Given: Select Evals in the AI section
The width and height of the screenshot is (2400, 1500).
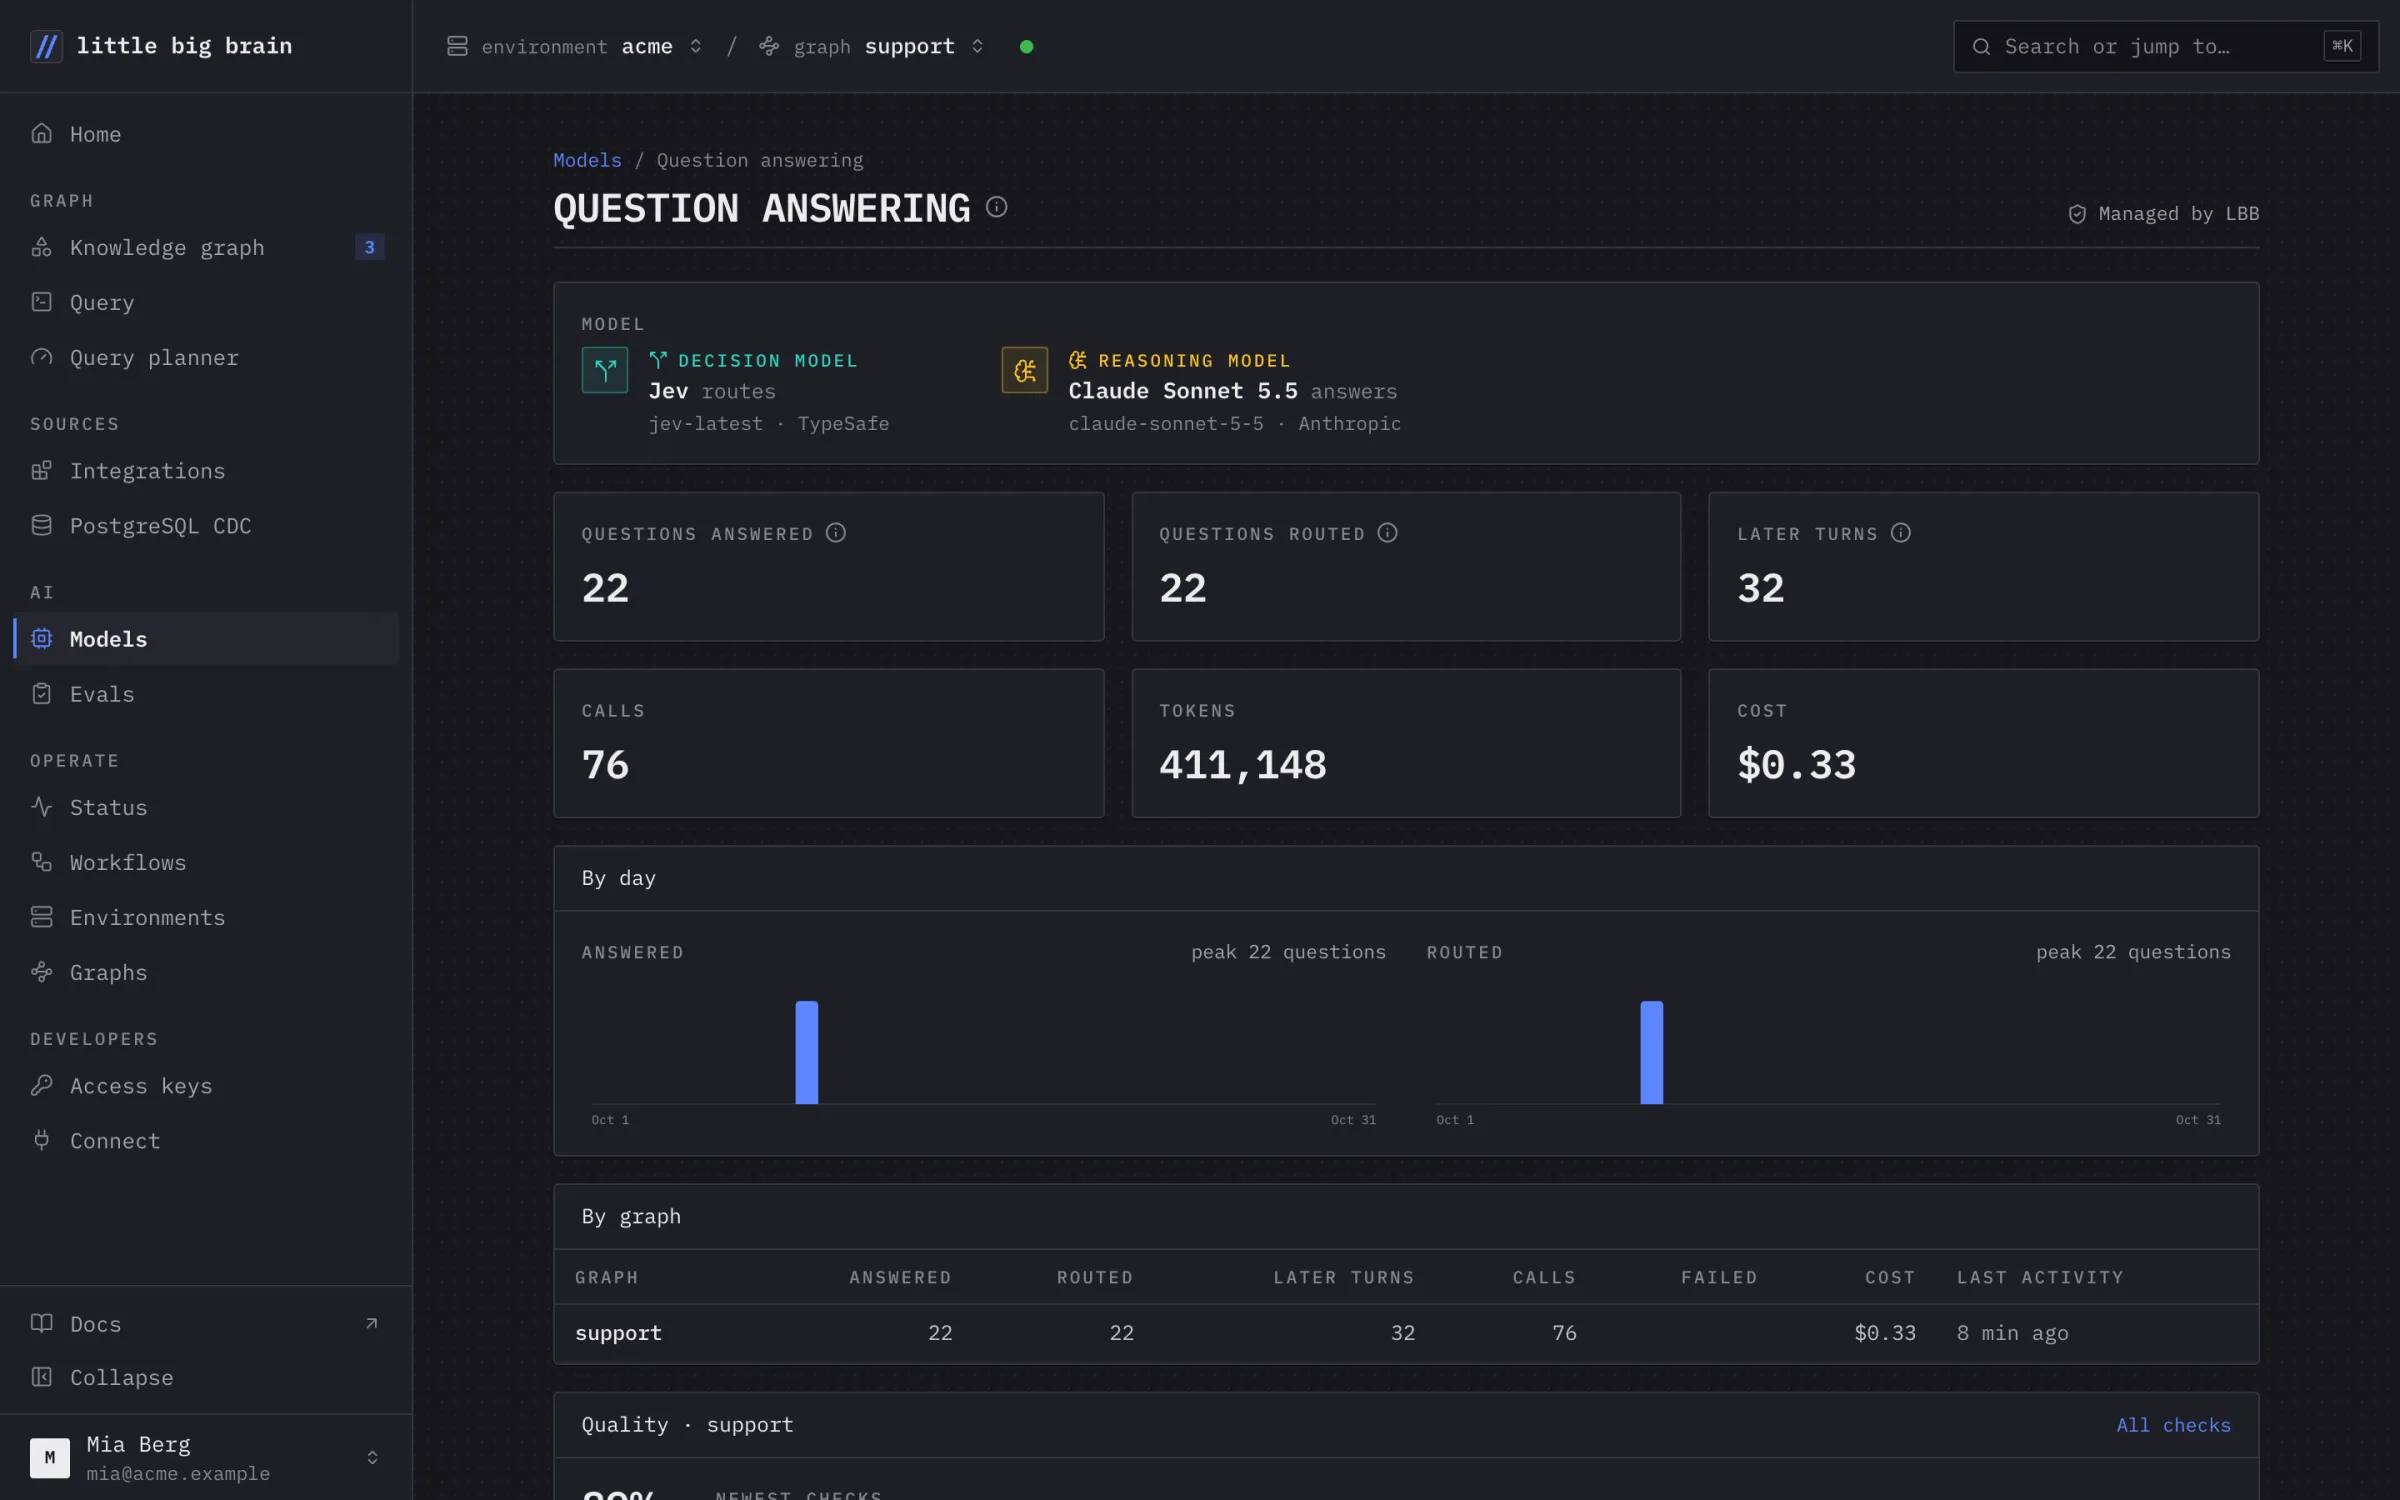Looking at the screenshot, I should [206, 693].
